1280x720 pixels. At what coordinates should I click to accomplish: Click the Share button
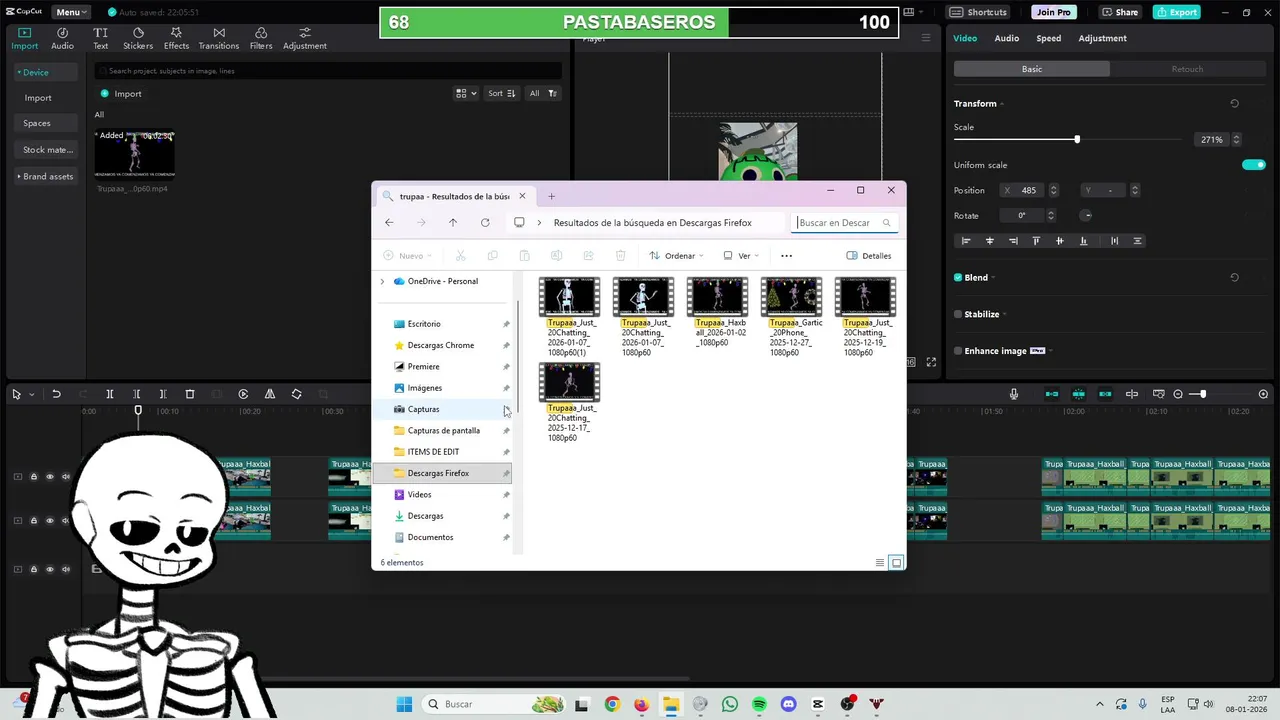point(1120,12)
